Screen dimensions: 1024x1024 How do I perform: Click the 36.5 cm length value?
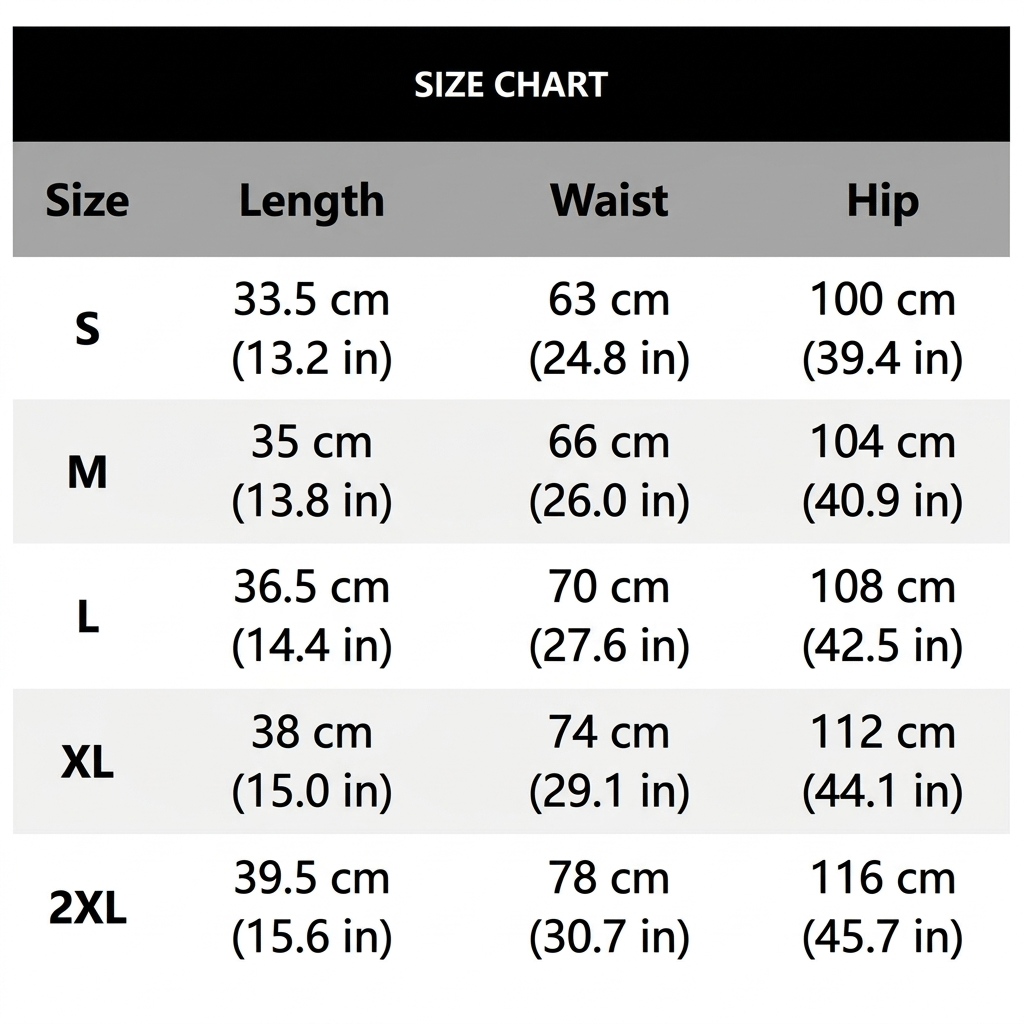tap(312, 587)
